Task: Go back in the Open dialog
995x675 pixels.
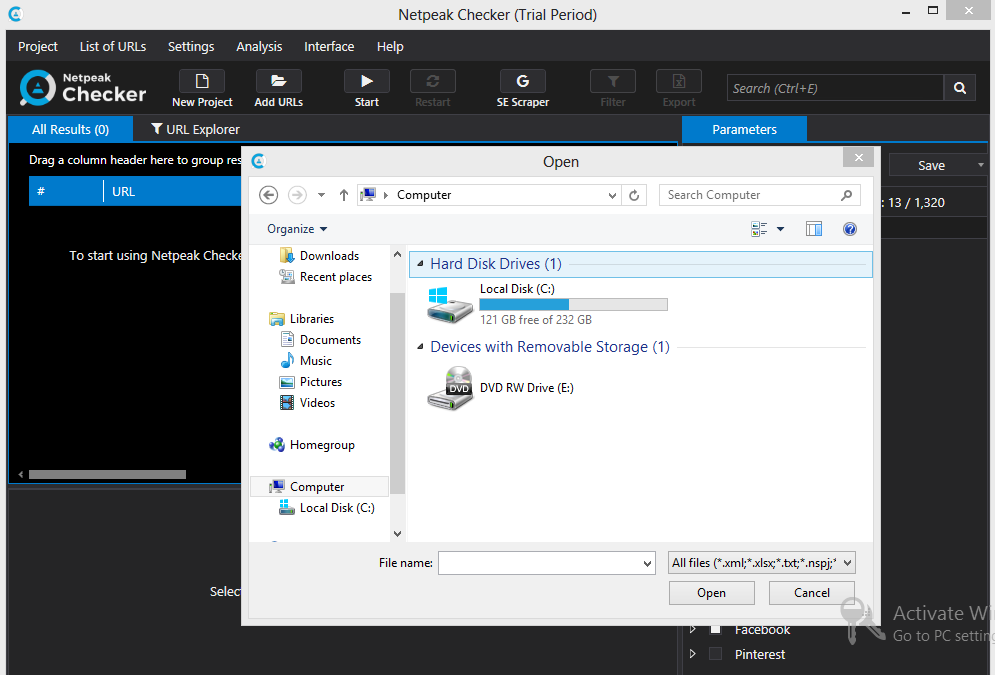Action: click(x=269, y=195)
